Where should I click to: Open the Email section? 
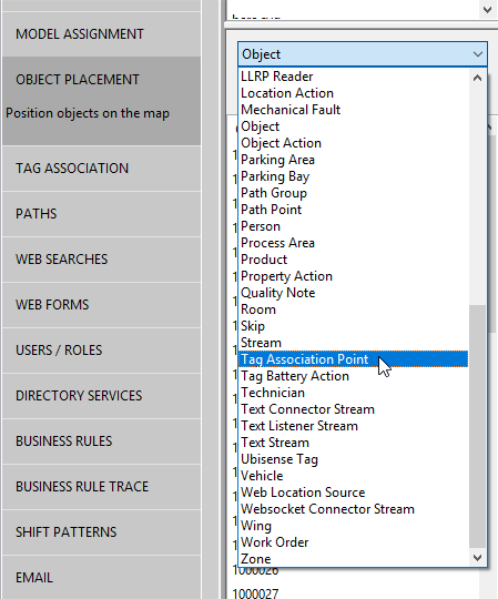click(101, 577)
